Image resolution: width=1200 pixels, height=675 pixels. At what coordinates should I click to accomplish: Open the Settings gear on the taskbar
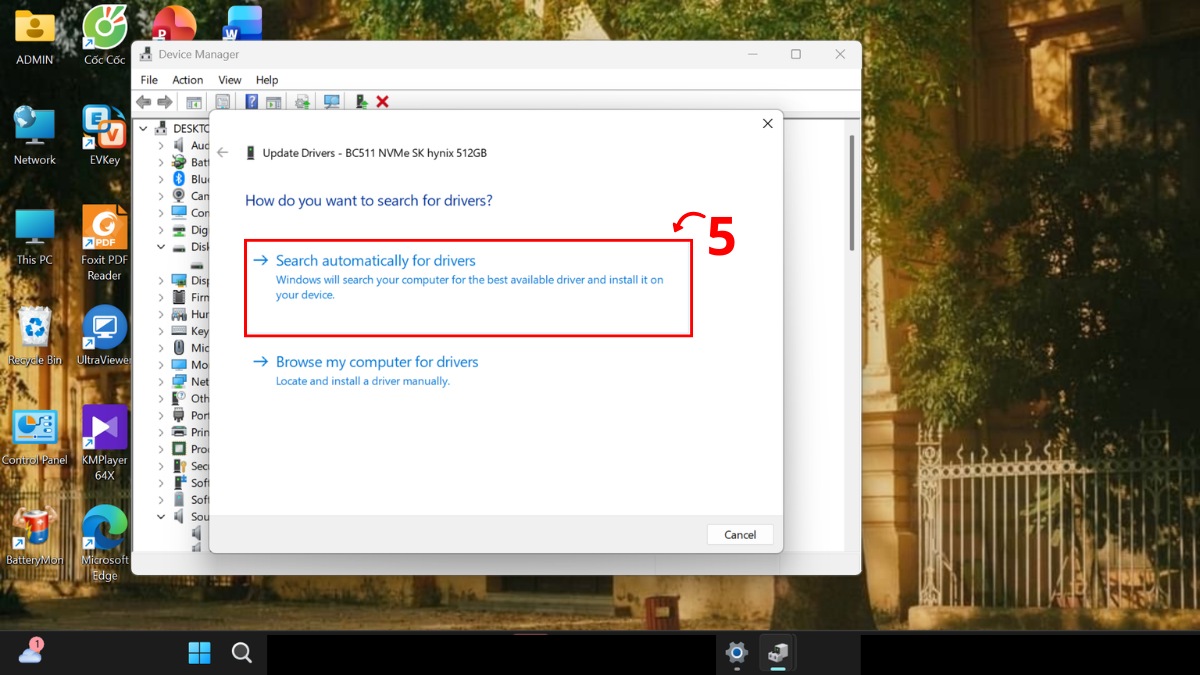coord(737,653)
